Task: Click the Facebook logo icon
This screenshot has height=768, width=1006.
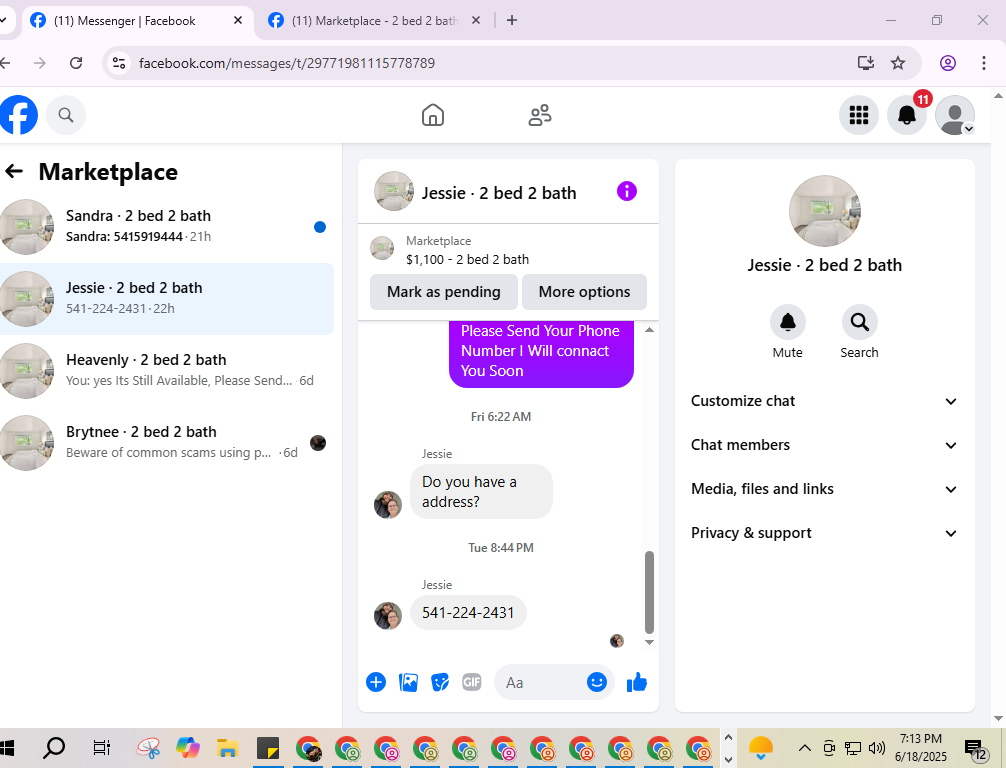Action: [19, 115]
